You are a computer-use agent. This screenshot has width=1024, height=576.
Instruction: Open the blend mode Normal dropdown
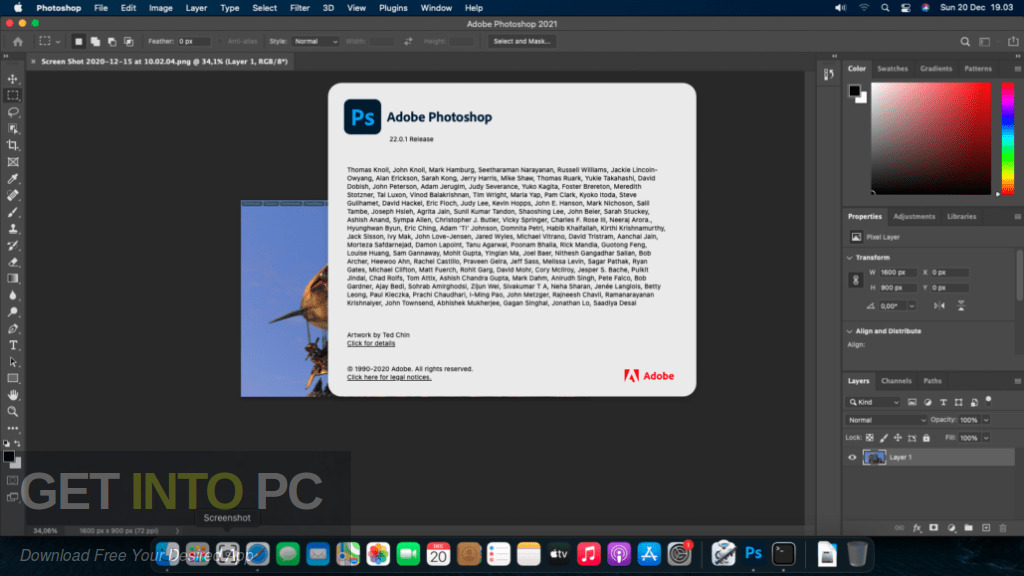pos(886,420)
